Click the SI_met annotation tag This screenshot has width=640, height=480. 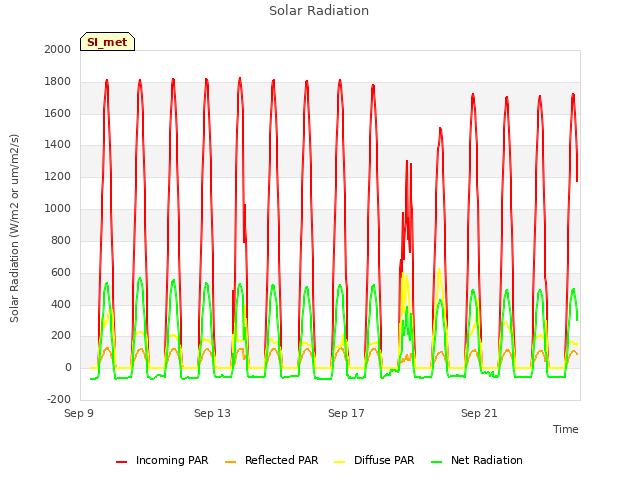pos(107,42)
